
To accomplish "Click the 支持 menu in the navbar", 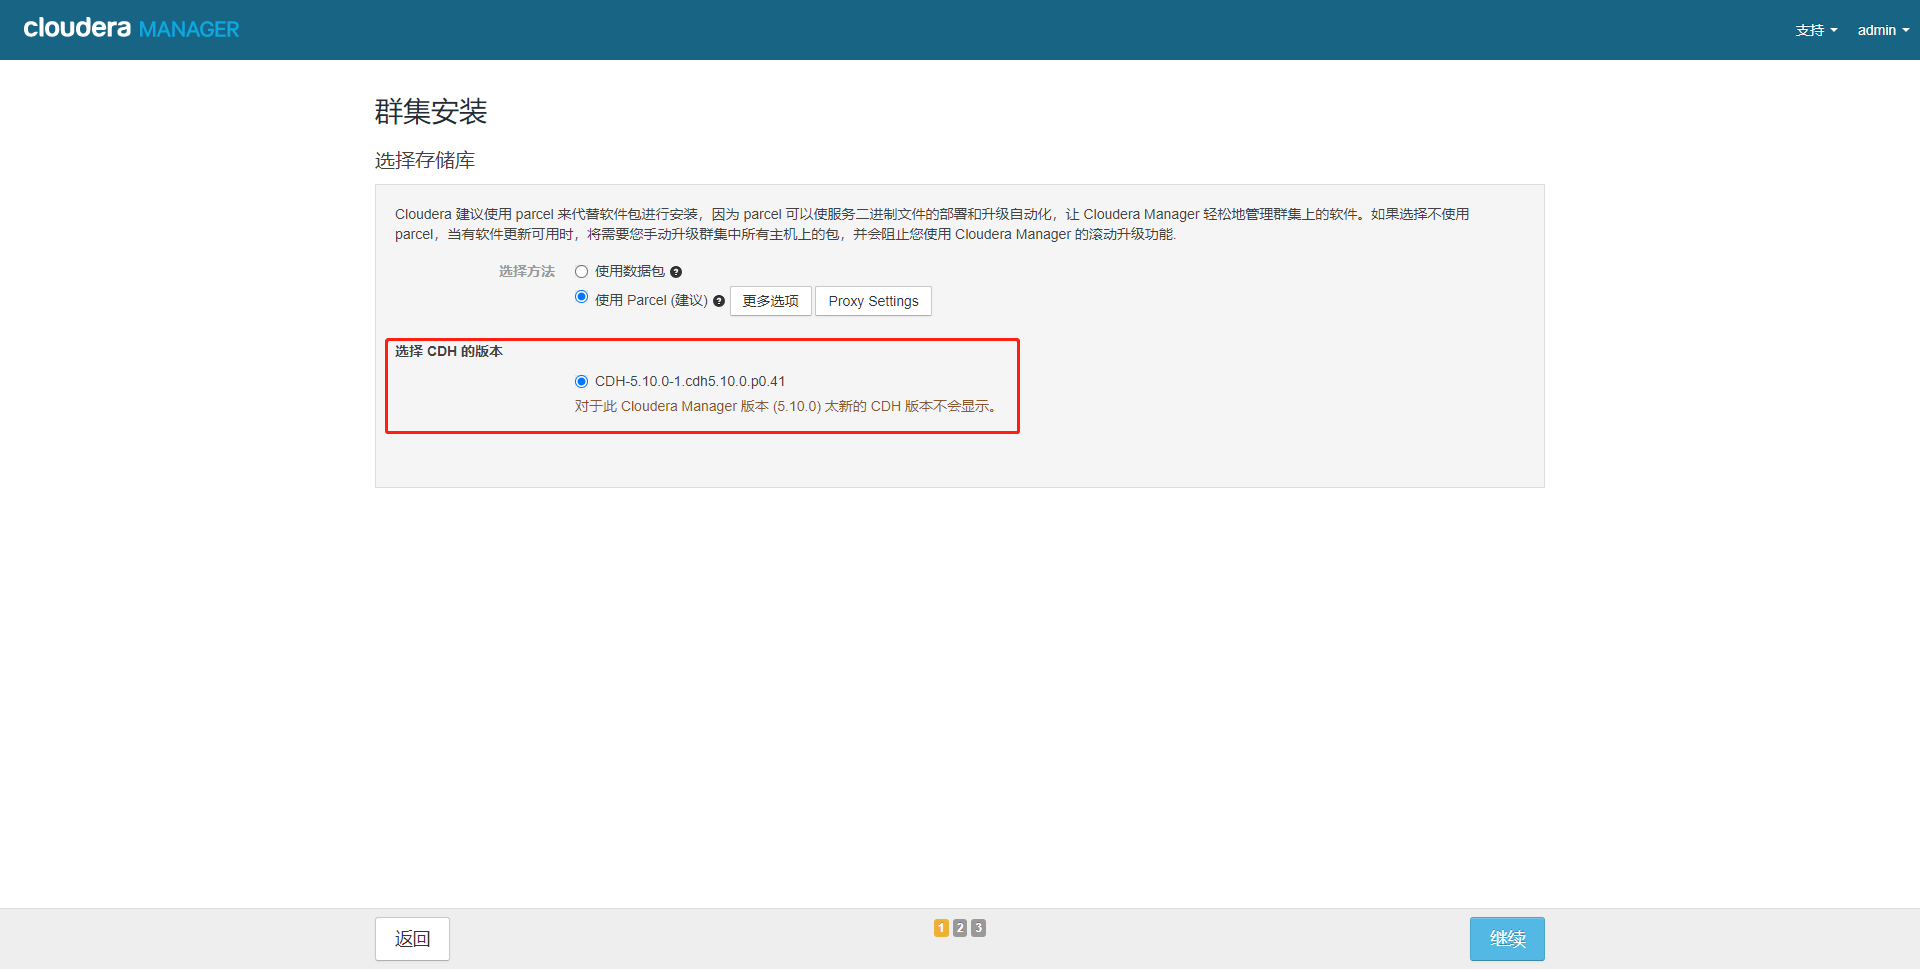I will coord(1815,30).
